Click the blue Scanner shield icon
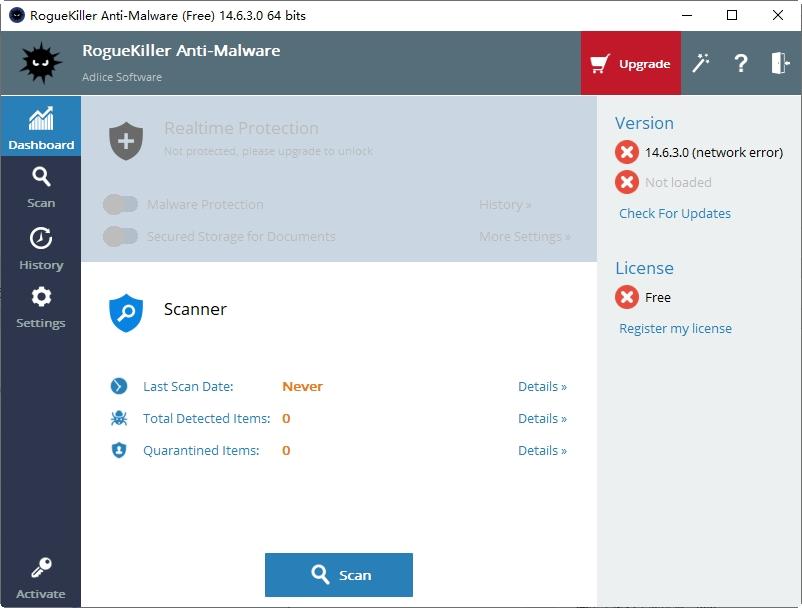Viewport: 802px width, 608px height. [126, 312]
